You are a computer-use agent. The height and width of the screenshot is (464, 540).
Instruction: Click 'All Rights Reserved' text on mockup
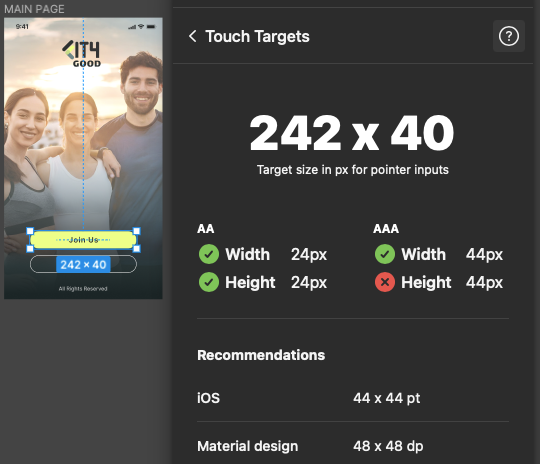[83, 289]
